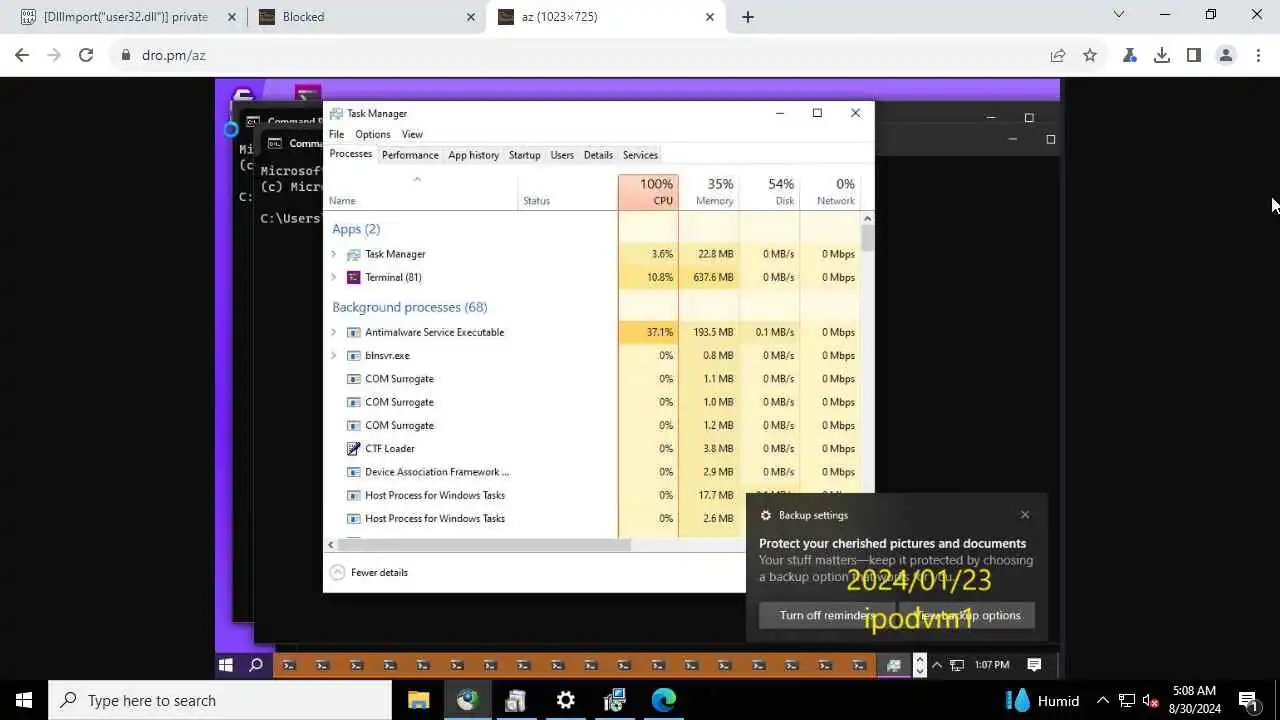Sort processes by the Network column

click(x=829, y=192)
